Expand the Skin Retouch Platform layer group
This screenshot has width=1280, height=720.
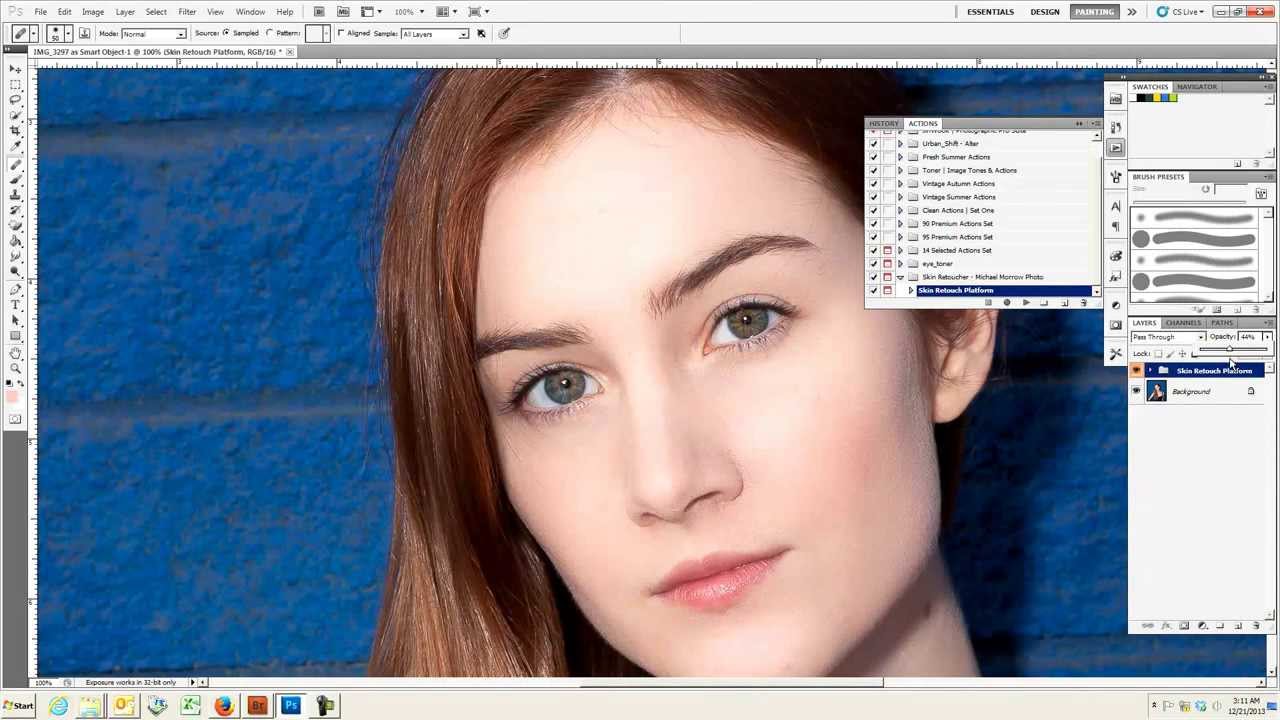(1149, 371)
